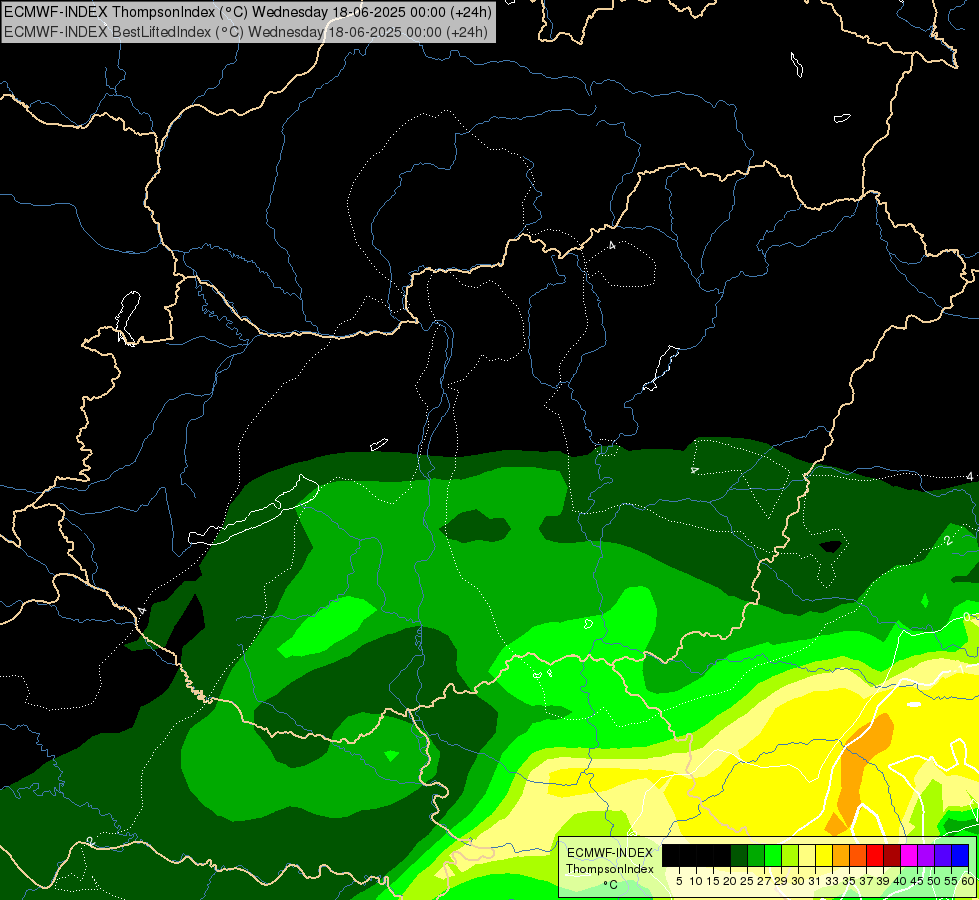This screenshot has width=979, height=900.
Task: Select the violet 50–55 legend swatch
Action: (x=943, y=856)
